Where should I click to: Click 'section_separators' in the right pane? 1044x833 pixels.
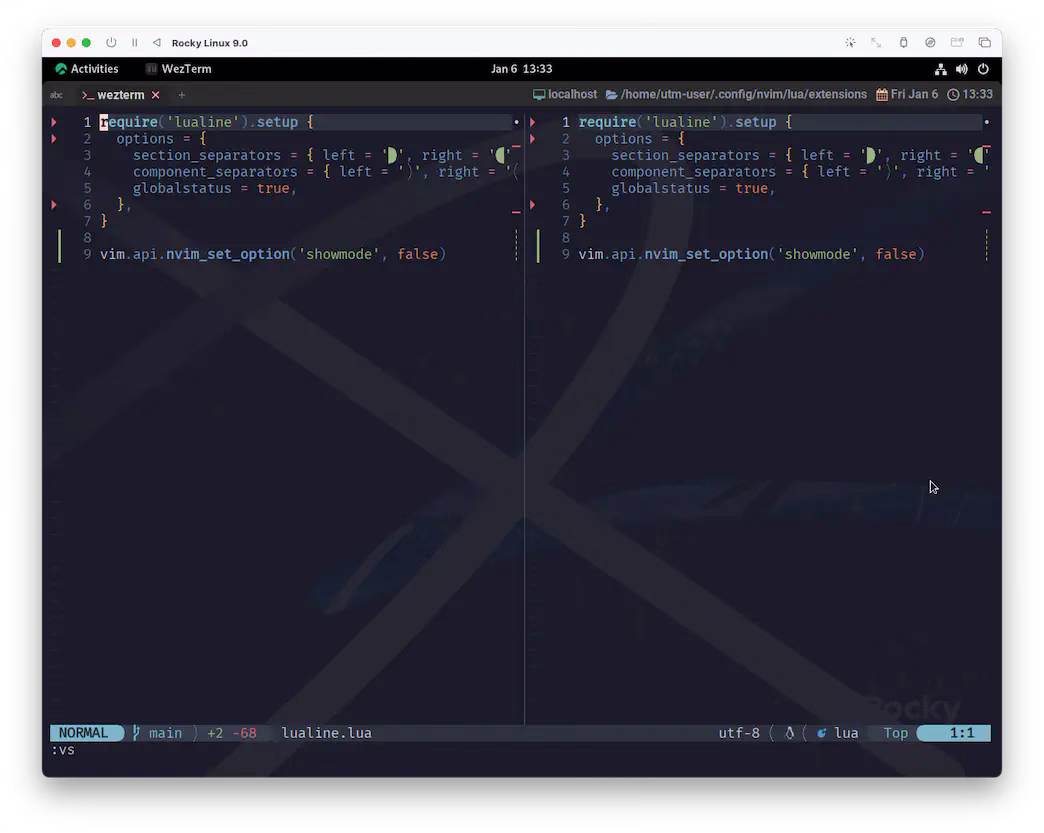(685, 155)
